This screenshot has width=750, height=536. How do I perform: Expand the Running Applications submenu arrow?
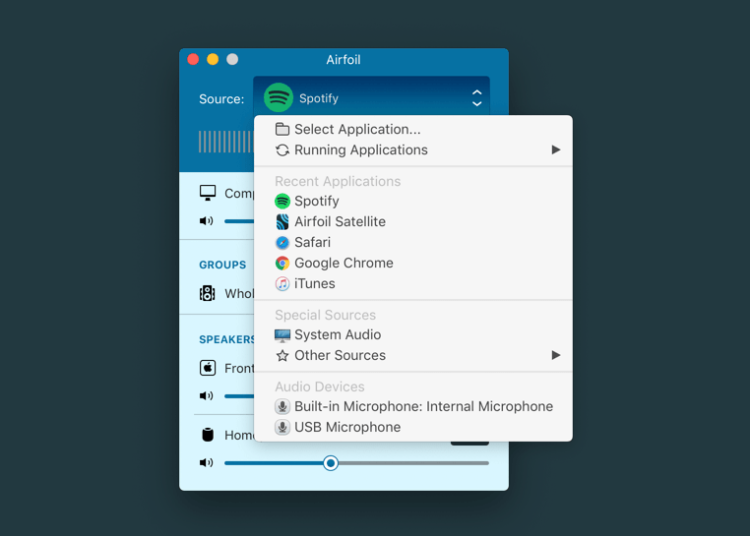click(556, 150)
